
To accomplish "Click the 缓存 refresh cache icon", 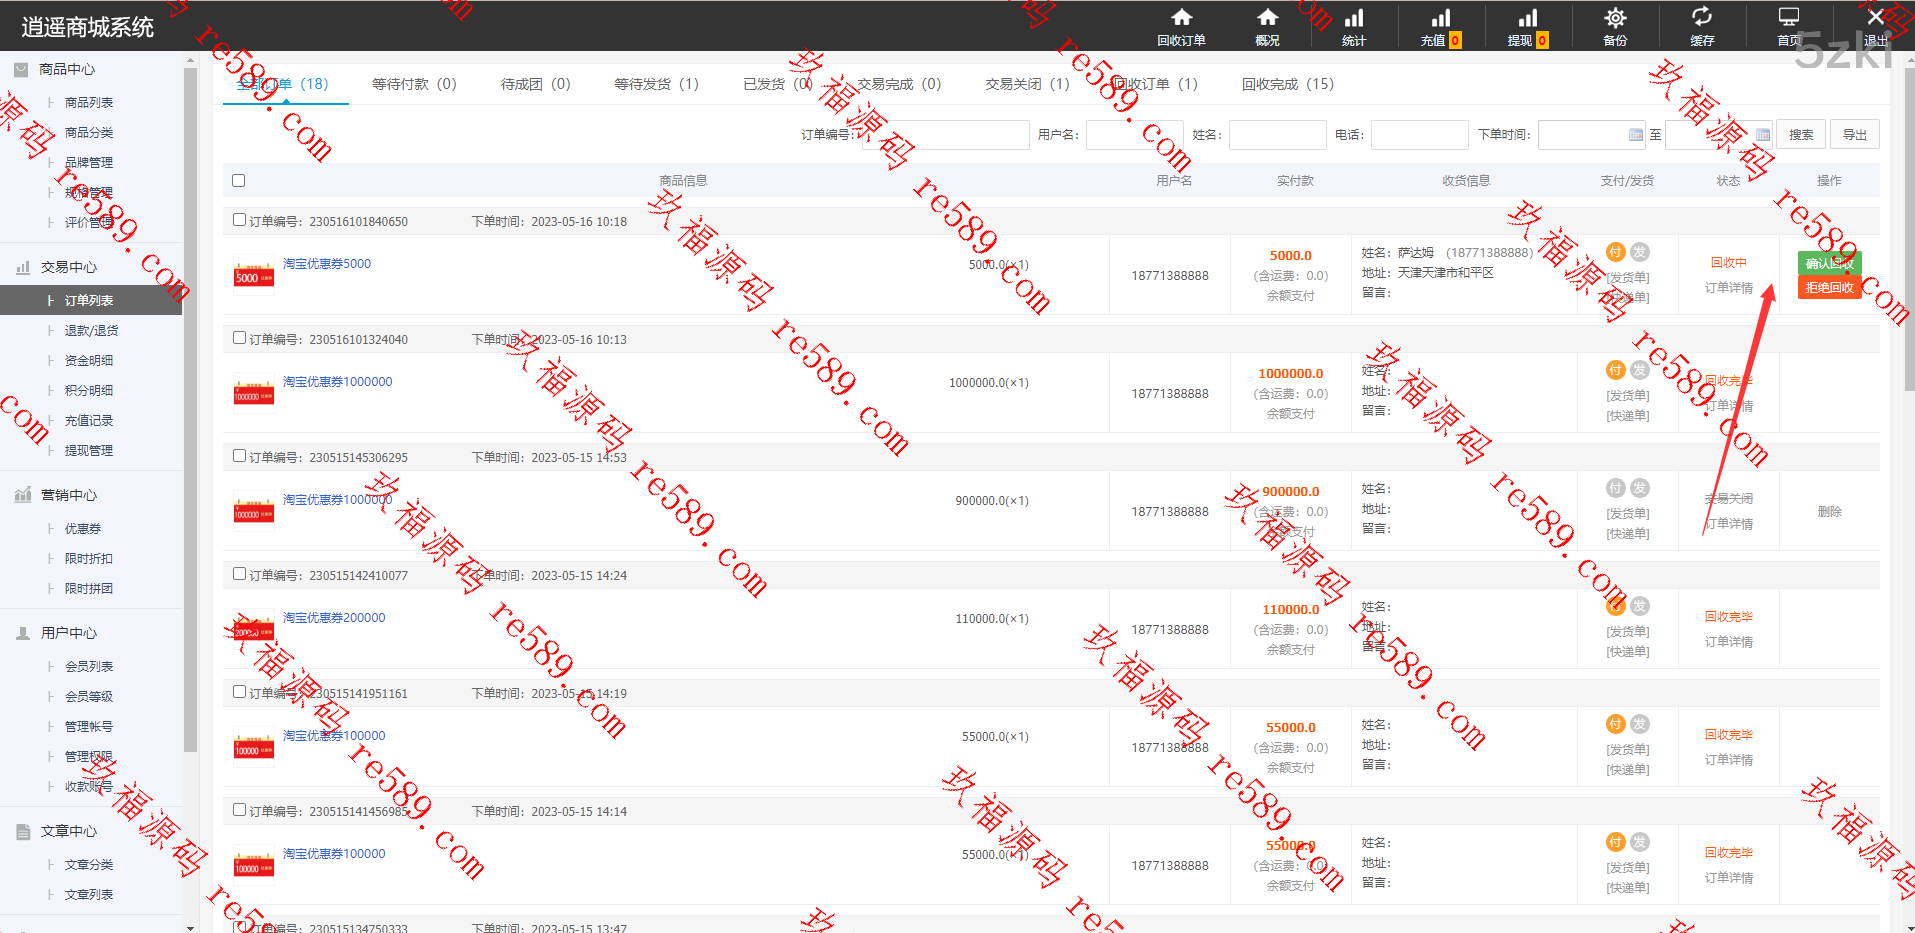I will [x=1701, y=18].
